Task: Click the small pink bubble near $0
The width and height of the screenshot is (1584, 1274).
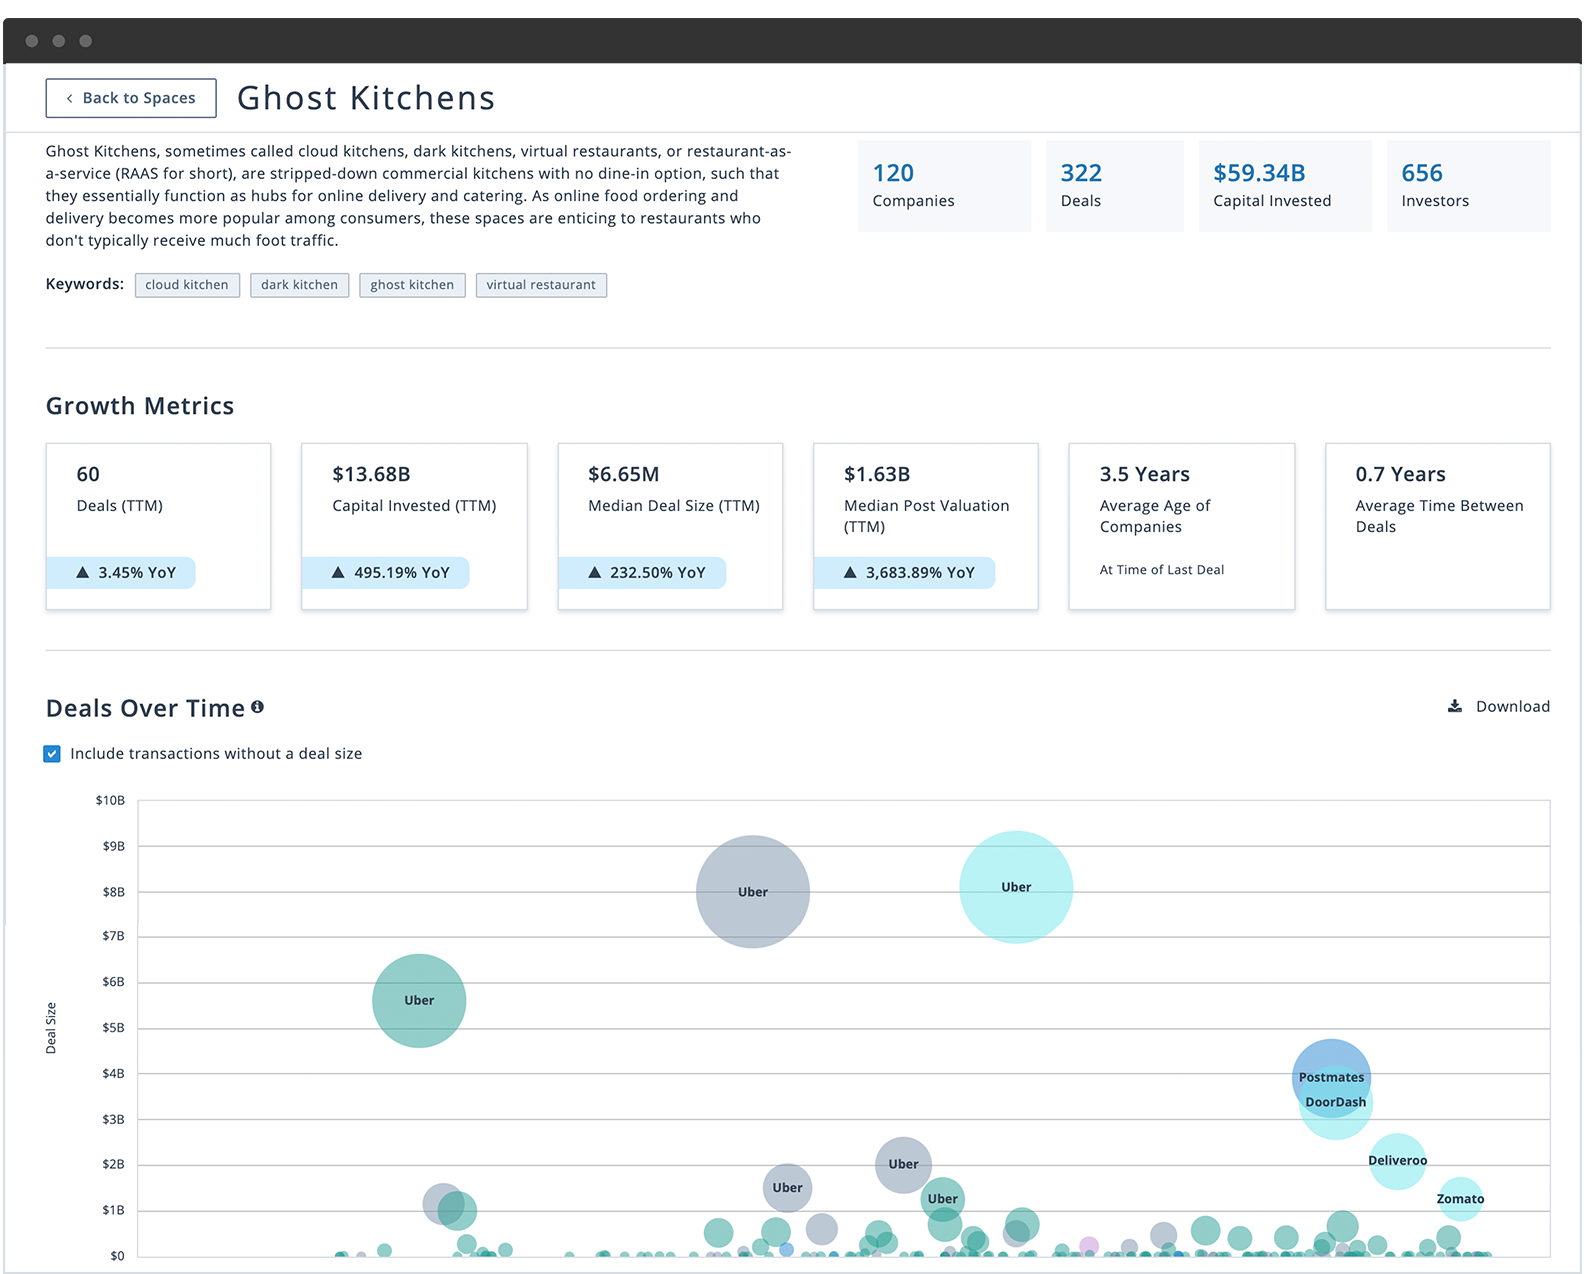Action: (x=1089, y=1246)
